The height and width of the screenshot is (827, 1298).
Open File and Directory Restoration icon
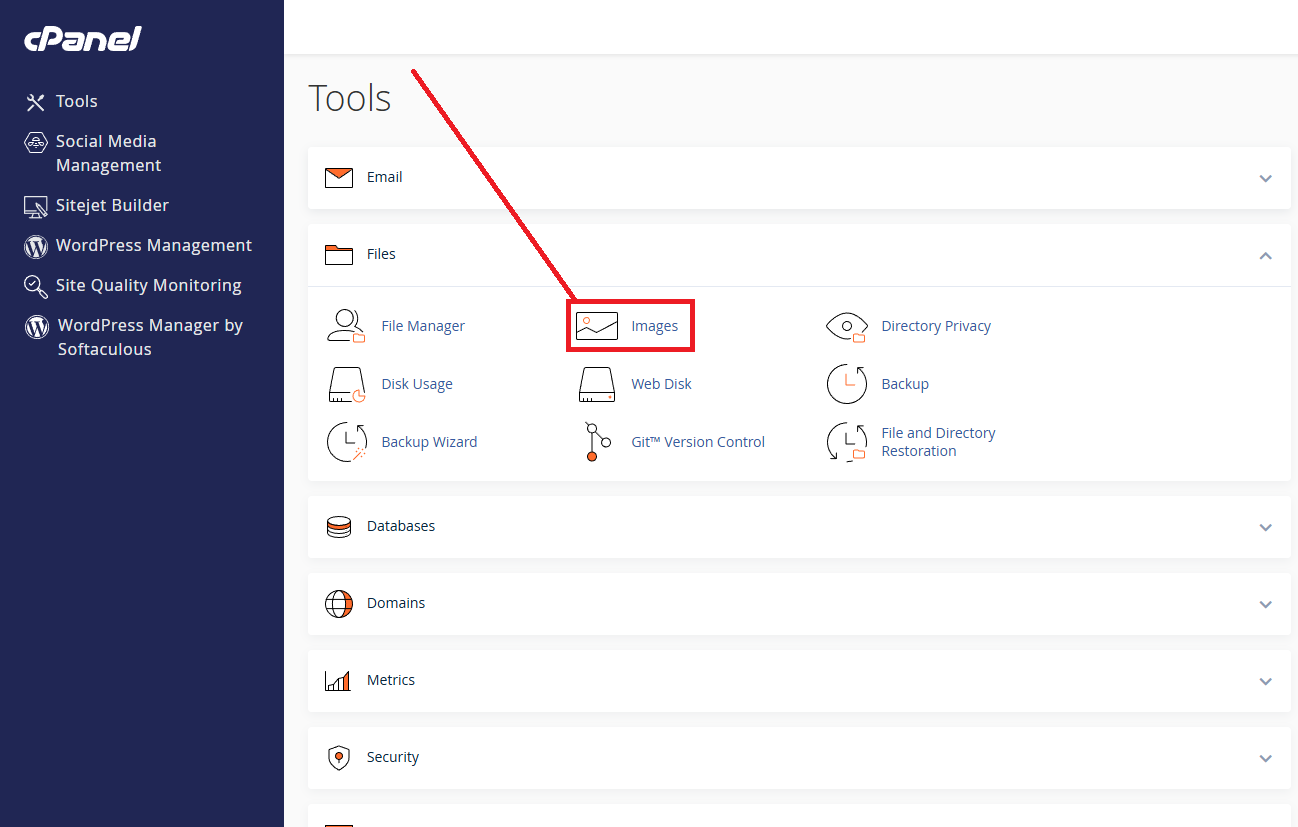[x=847, y=442]
